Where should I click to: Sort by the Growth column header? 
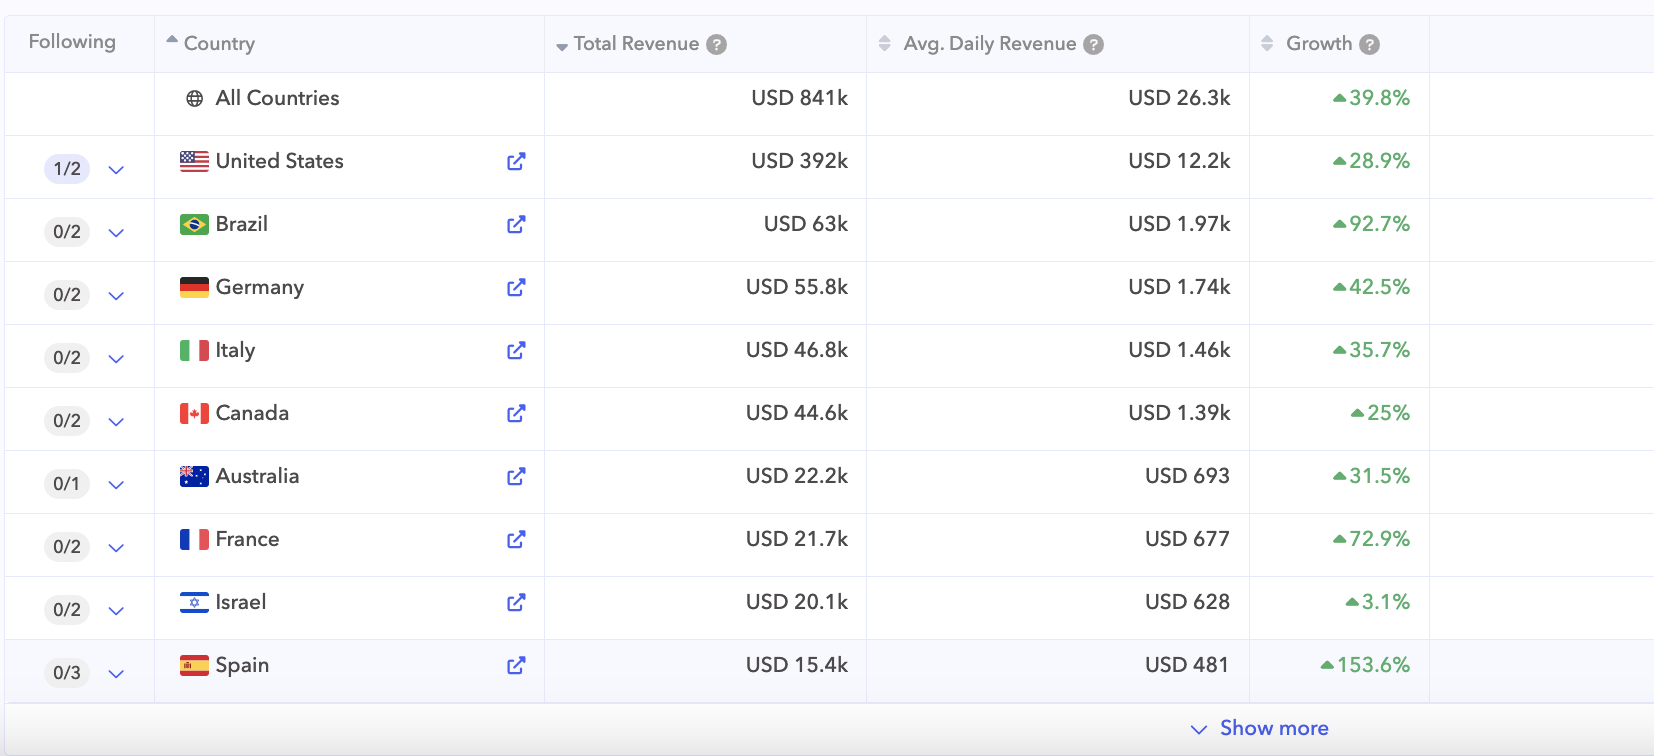[1318, 44]
